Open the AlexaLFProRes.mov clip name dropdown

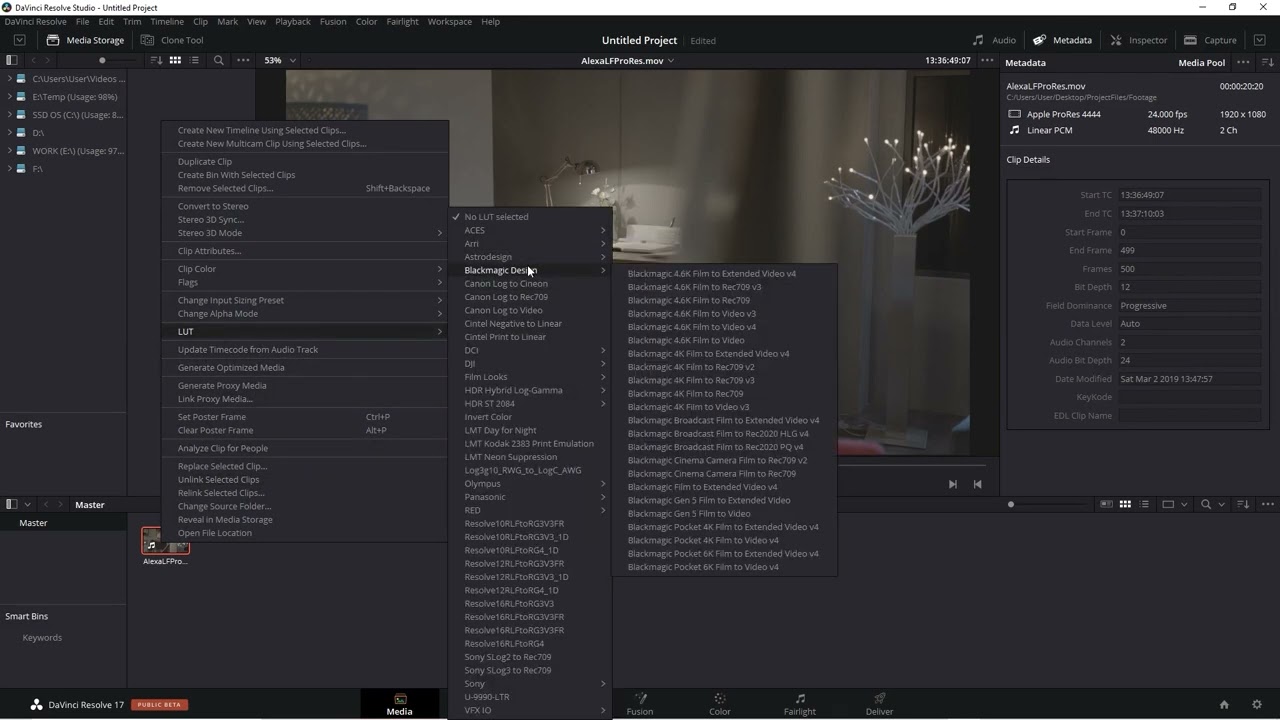(x=628, y=61)
